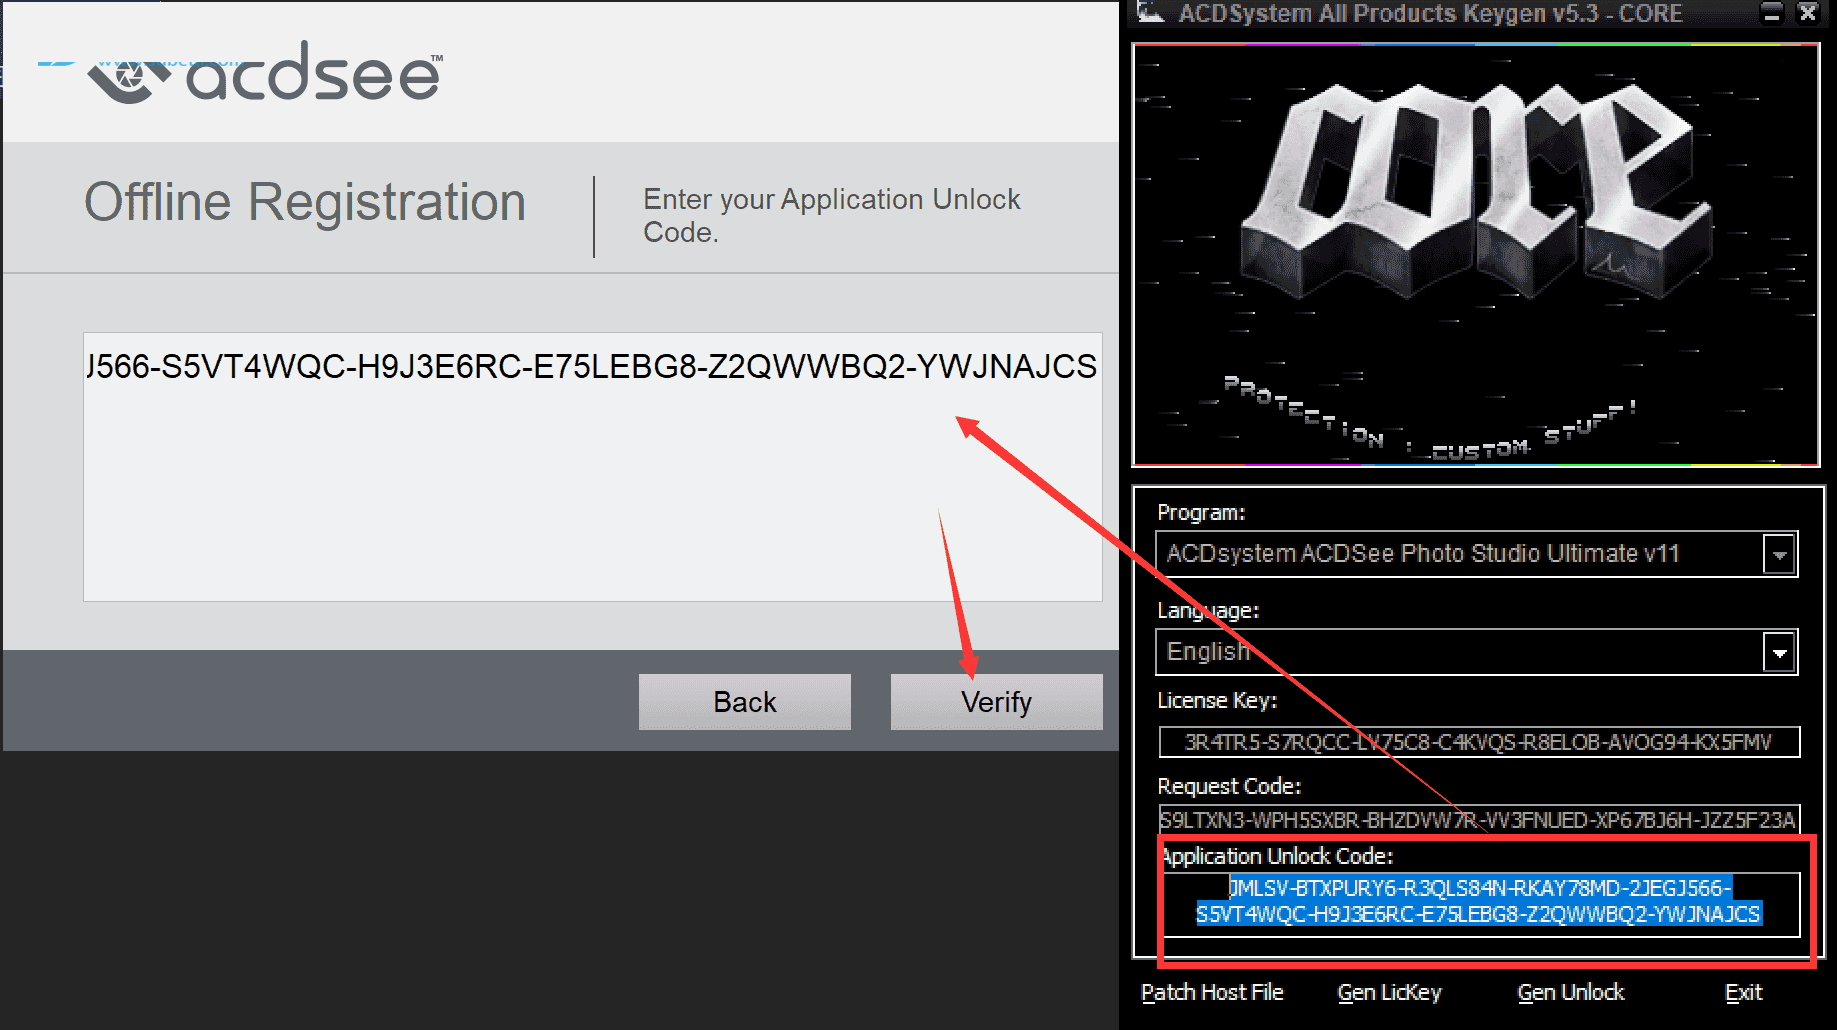This screenshot has height=1030, width=1837.
Task: Click the 'Program:' label in keygen
Action: click(1201, 512)
